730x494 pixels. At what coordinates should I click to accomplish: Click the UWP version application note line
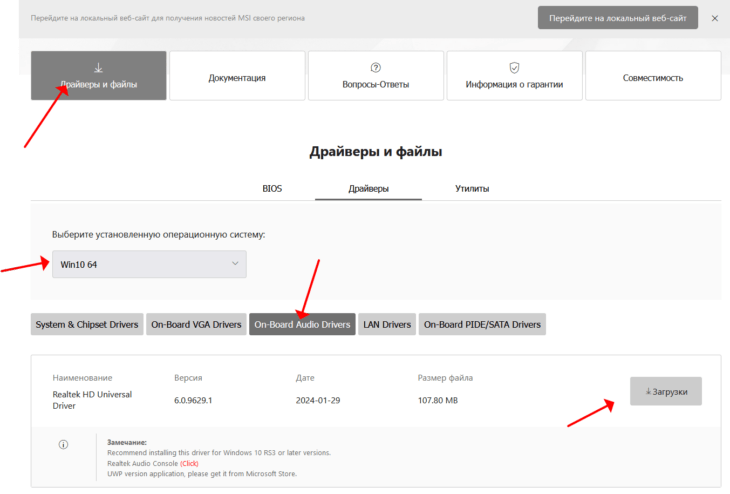point(202,474)
